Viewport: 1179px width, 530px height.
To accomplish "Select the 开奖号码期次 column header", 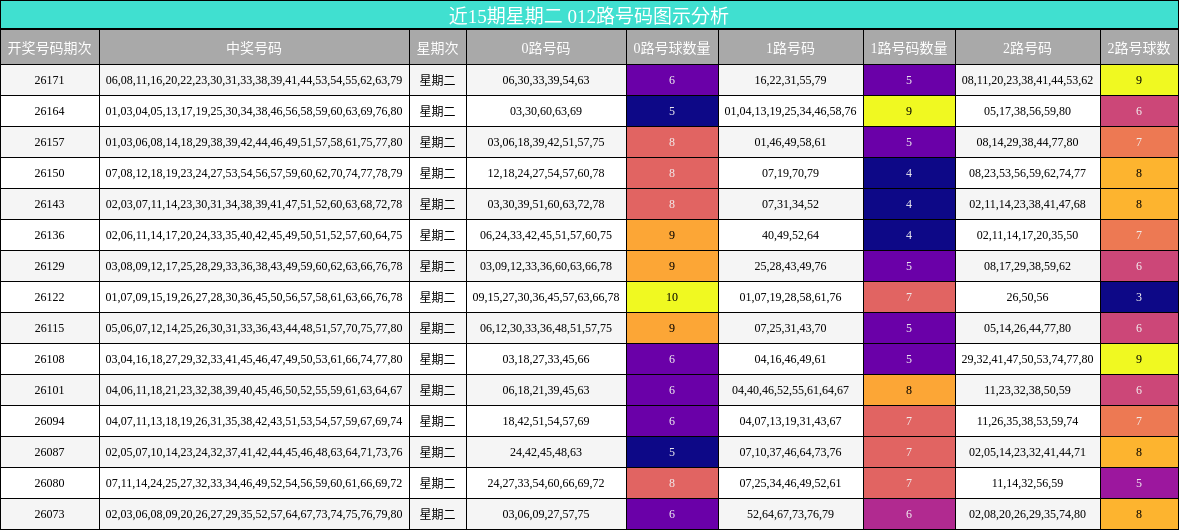I will [50, 49].
